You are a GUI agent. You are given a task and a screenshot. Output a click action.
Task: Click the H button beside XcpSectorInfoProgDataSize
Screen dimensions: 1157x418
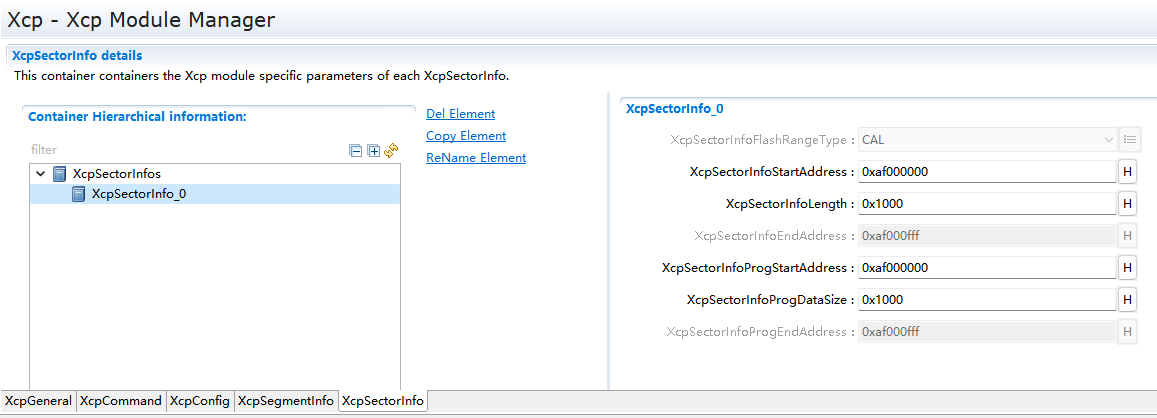tap(1128, 300)
